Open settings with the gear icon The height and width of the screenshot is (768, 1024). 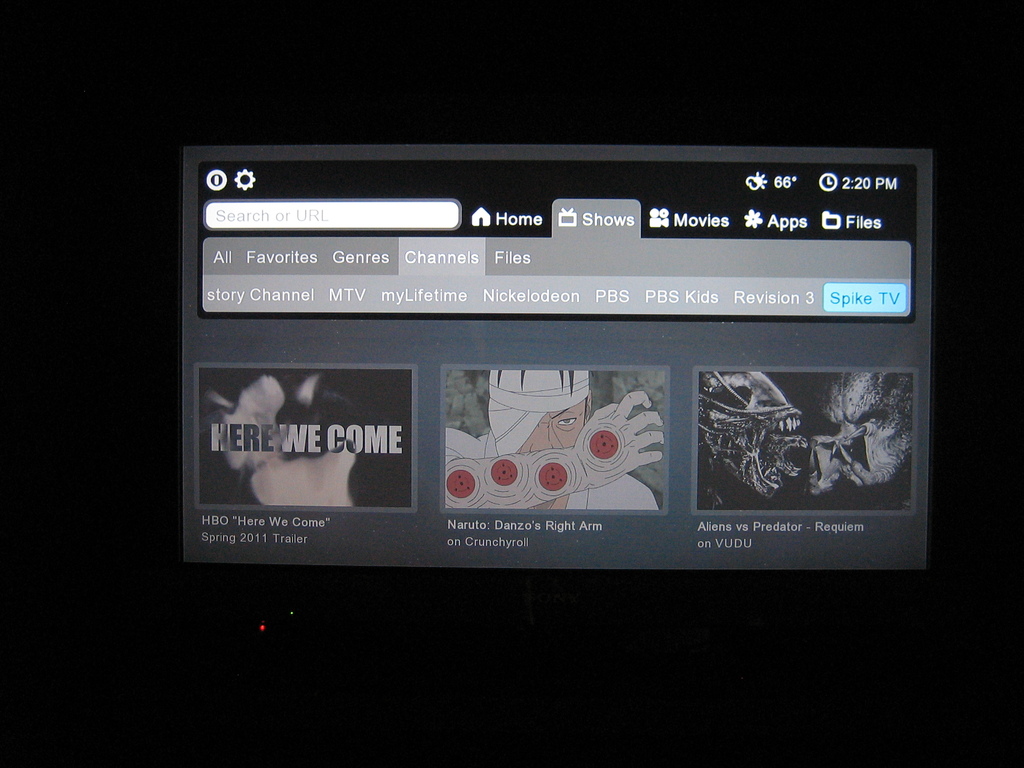pyautogui.click(x=245, y=180)
